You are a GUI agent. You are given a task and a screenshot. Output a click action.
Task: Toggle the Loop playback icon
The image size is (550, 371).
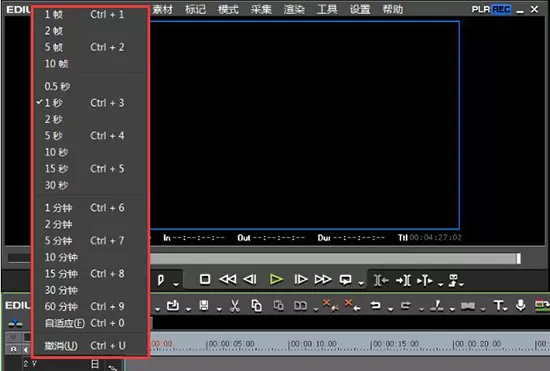346,279
